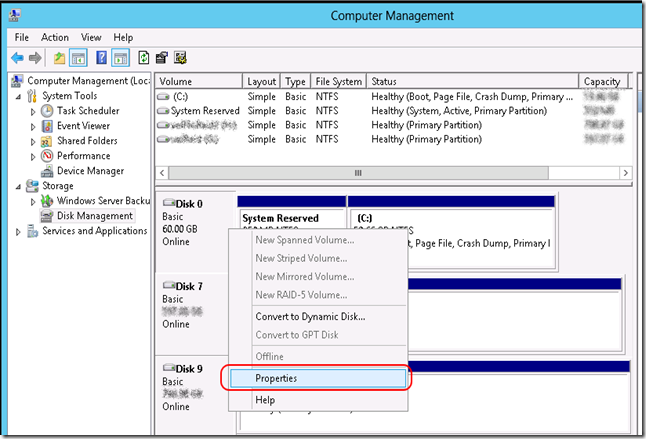Open the Help menu in menu bar

click(x=123, y=37)
